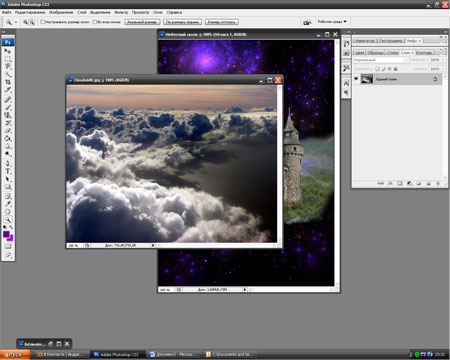This screenshot has height=360, width=450.
Task: Switch to 'Гистограмма' tab
Action: pos(391,41)
